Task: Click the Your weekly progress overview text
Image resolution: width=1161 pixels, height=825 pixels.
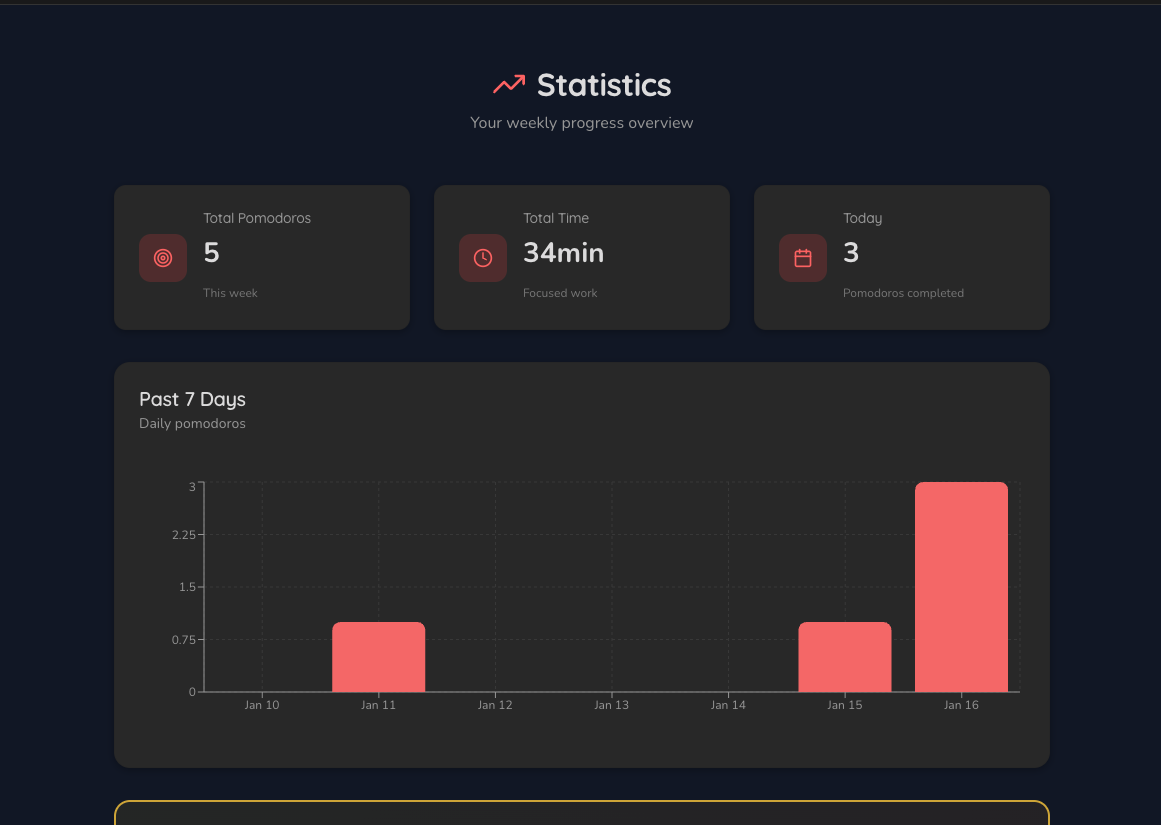Action: pos(581,123)
